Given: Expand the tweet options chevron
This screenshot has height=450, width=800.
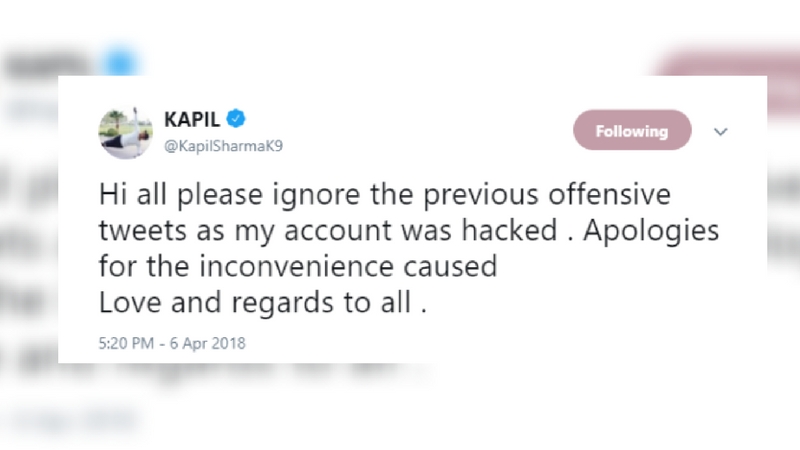Looking at the screenshot, I should click(720, 131).
